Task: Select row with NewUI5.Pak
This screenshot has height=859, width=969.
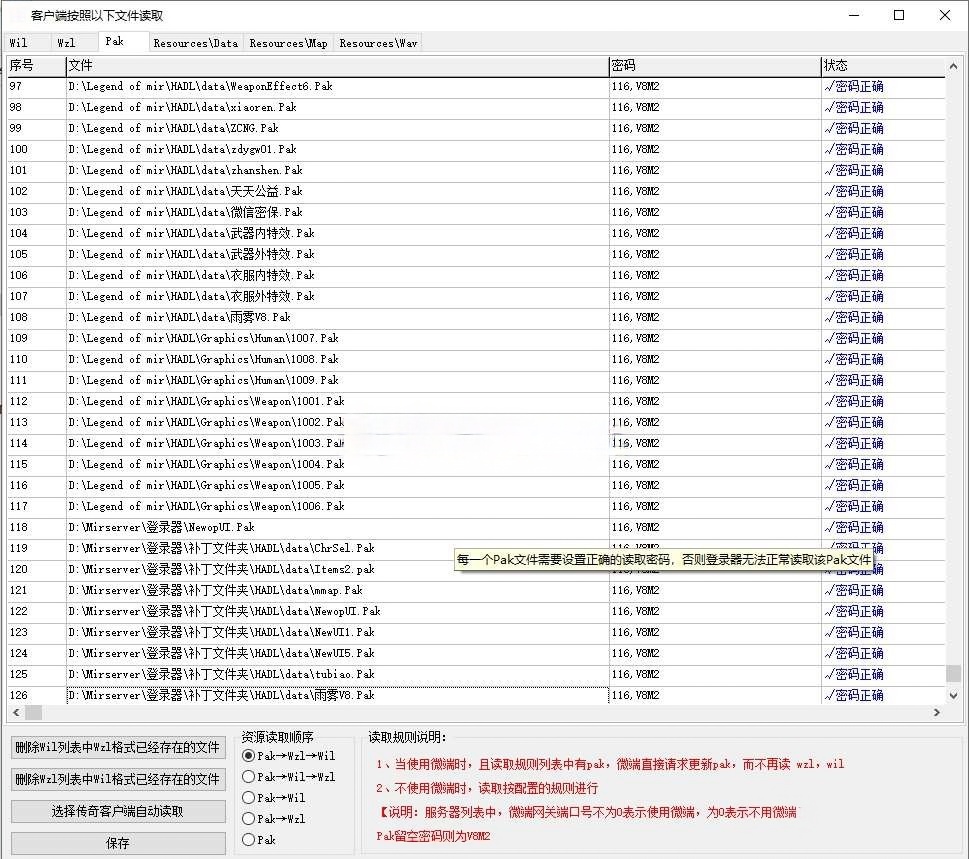Action: click(x=476, y=654)
